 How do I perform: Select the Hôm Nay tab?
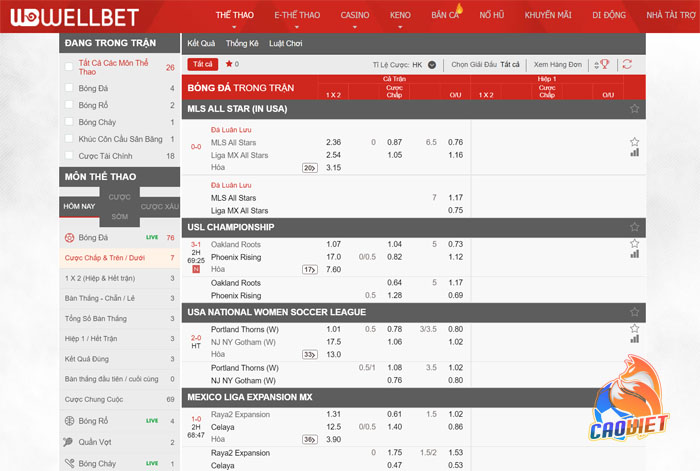point(79,206)
